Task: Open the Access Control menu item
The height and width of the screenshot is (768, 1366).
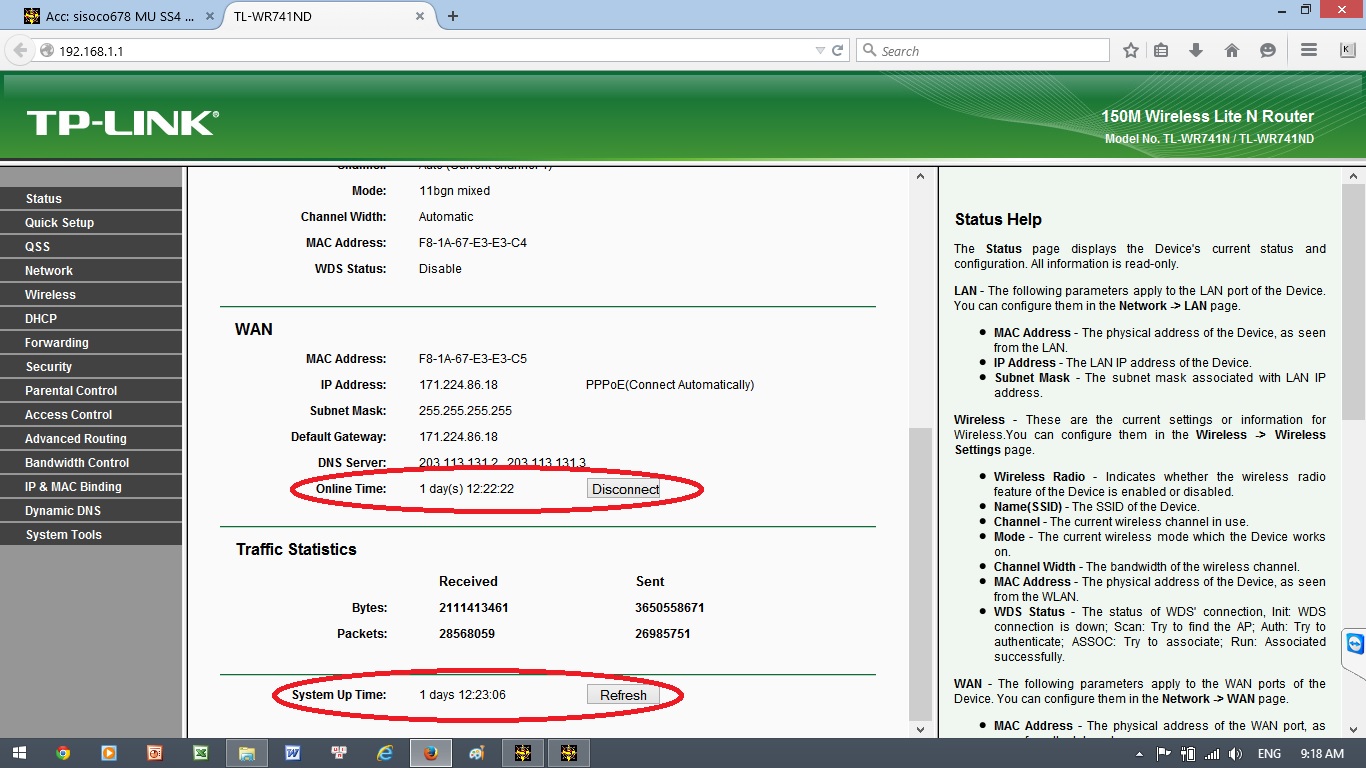Action: tap(91, 414)
